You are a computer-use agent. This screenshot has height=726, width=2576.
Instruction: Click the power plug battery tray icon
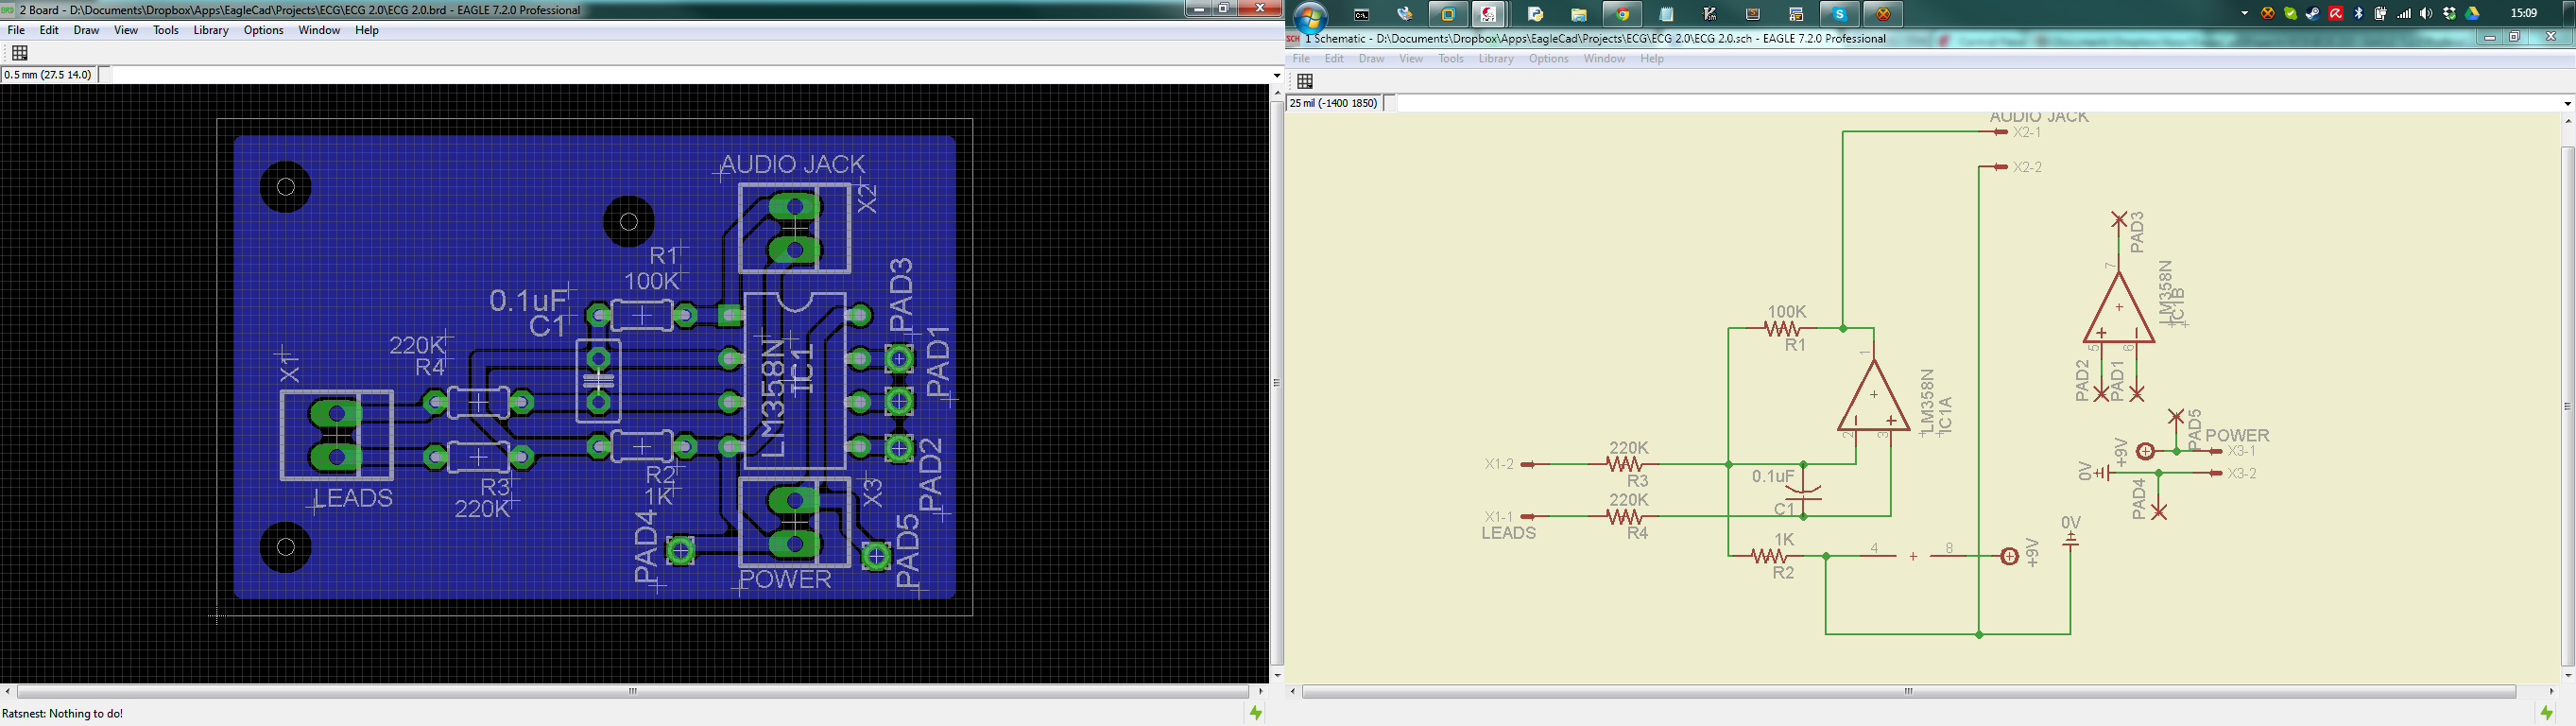[x=2381, y=14]
